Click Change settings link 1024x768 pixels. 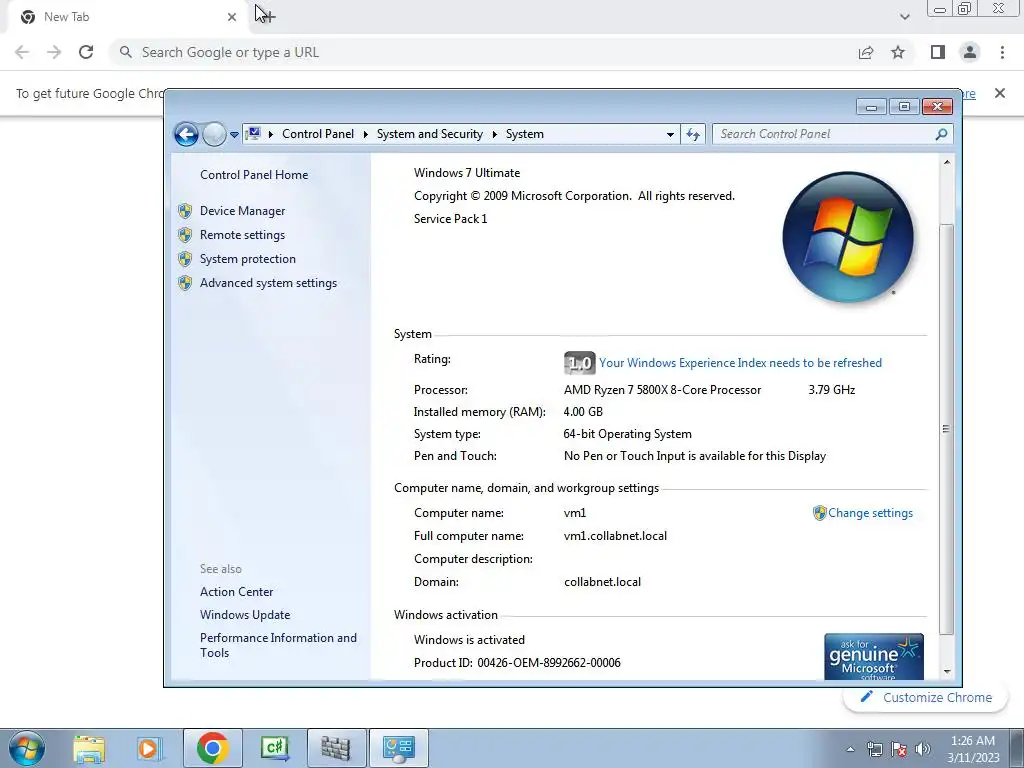coord(870,513)
